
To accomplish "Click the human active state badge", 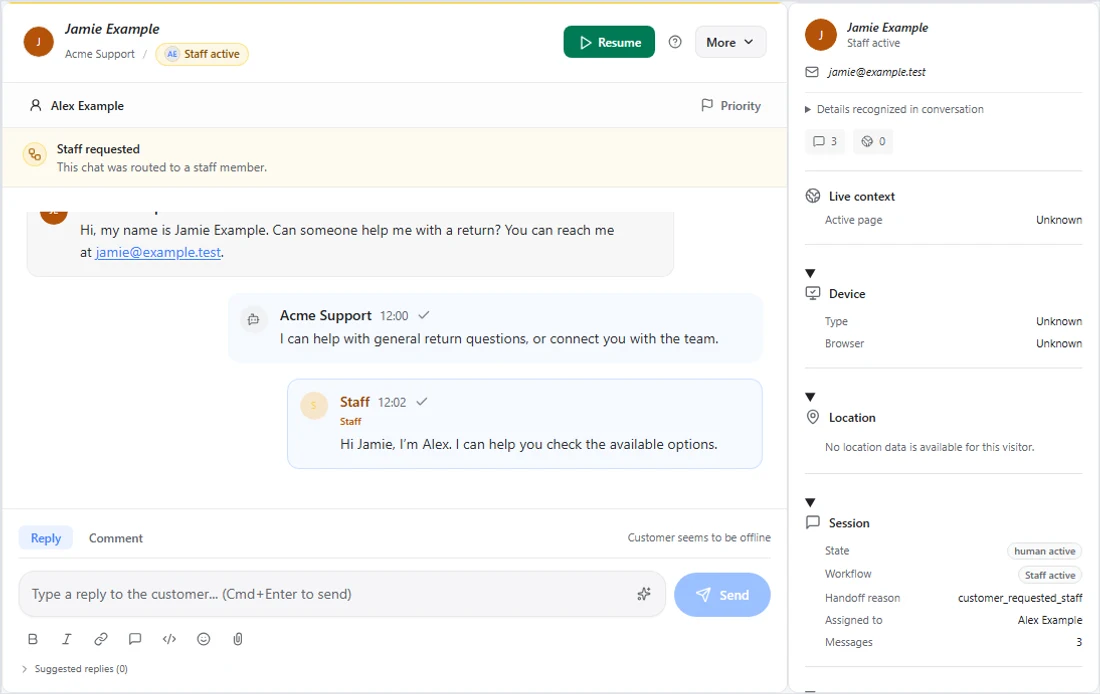I will pos(1045,551).
